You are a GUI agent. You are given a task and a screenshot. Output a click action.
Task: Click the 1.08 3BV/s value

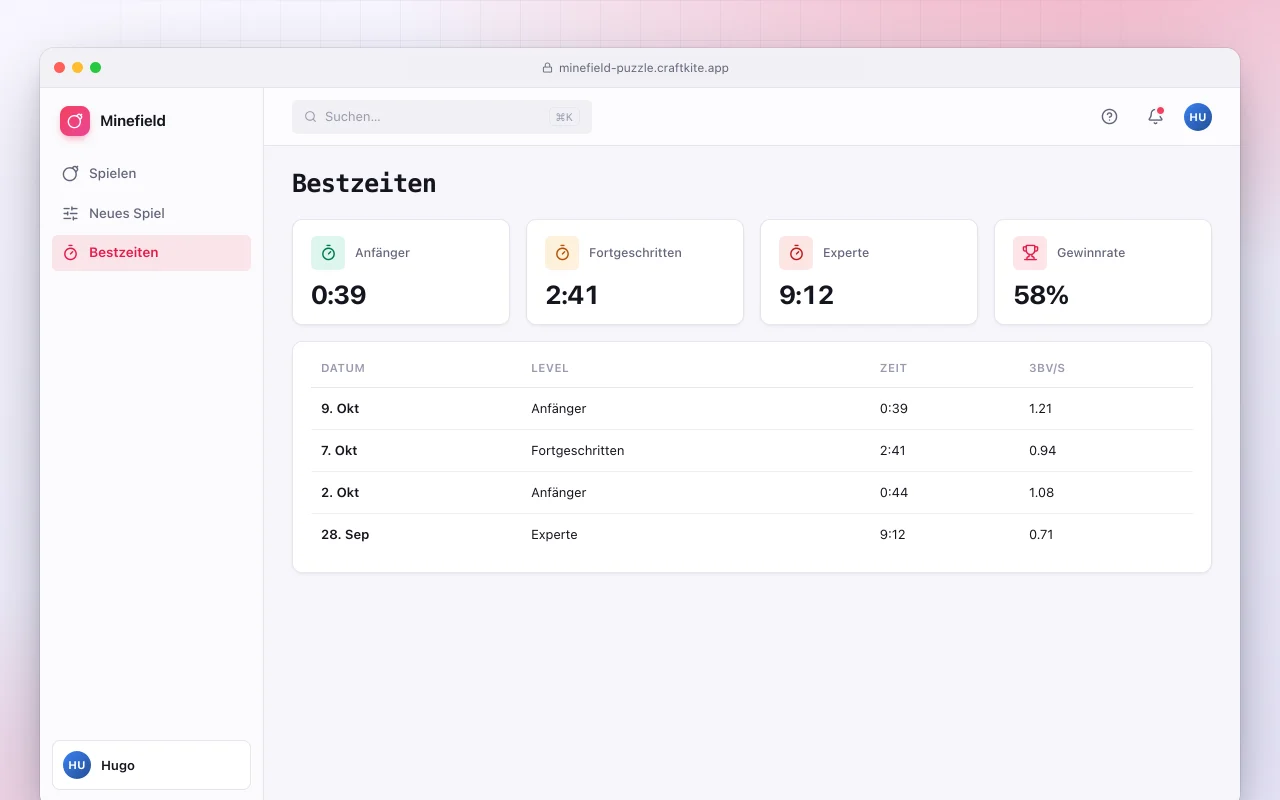click(1042, 493)
